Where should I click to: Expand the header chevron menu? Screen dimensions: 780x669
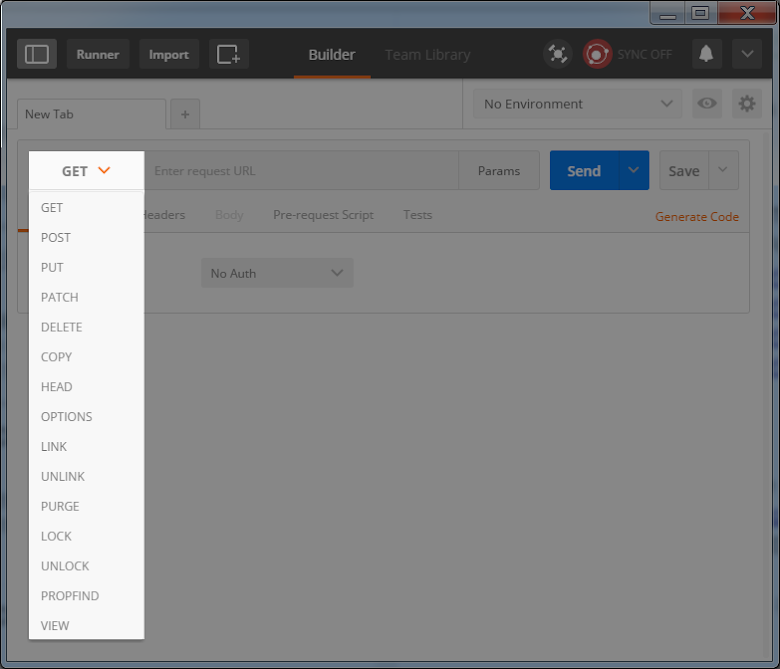pos(747,54)
